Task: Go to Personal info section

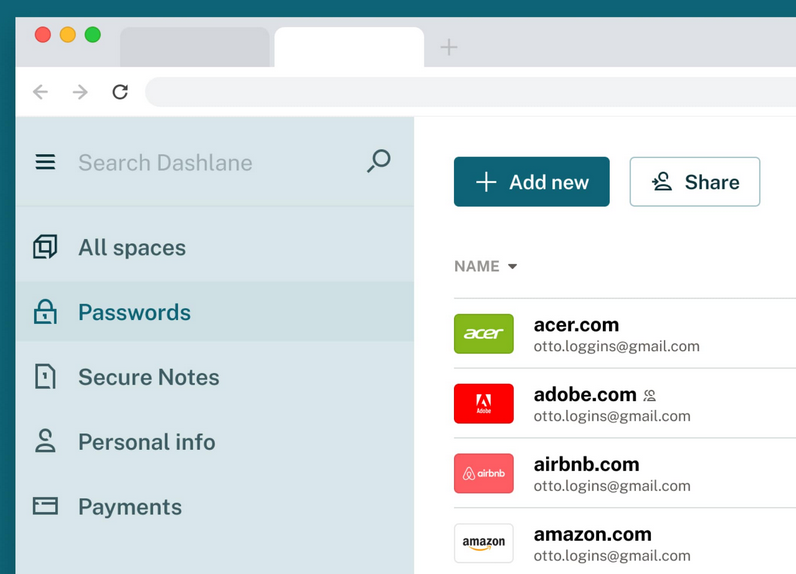Action: tap(146, 442)
